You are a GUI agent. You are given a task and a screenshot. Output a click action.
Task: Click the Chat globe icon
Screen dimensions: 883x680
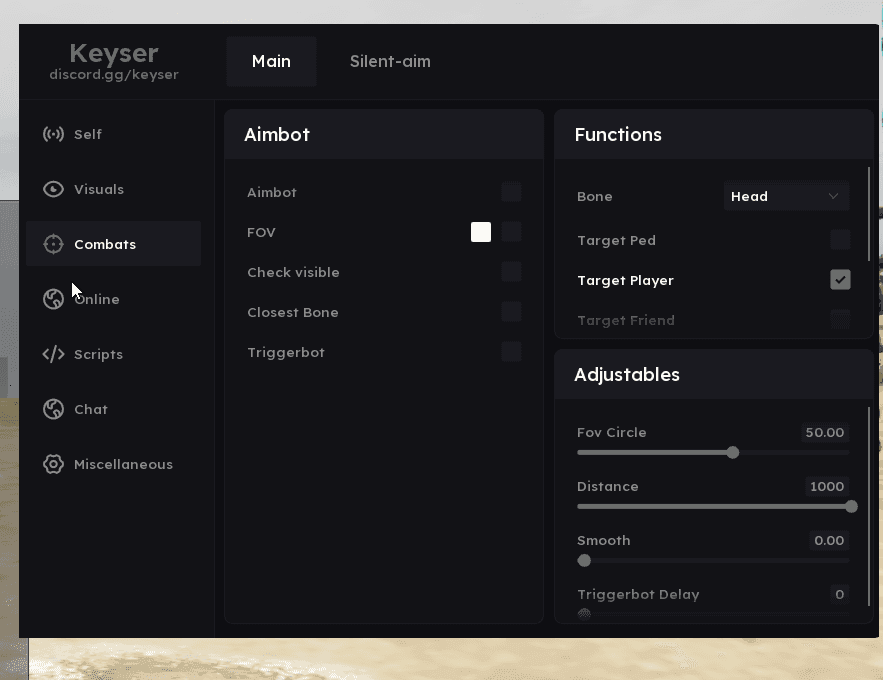(53, 409)
